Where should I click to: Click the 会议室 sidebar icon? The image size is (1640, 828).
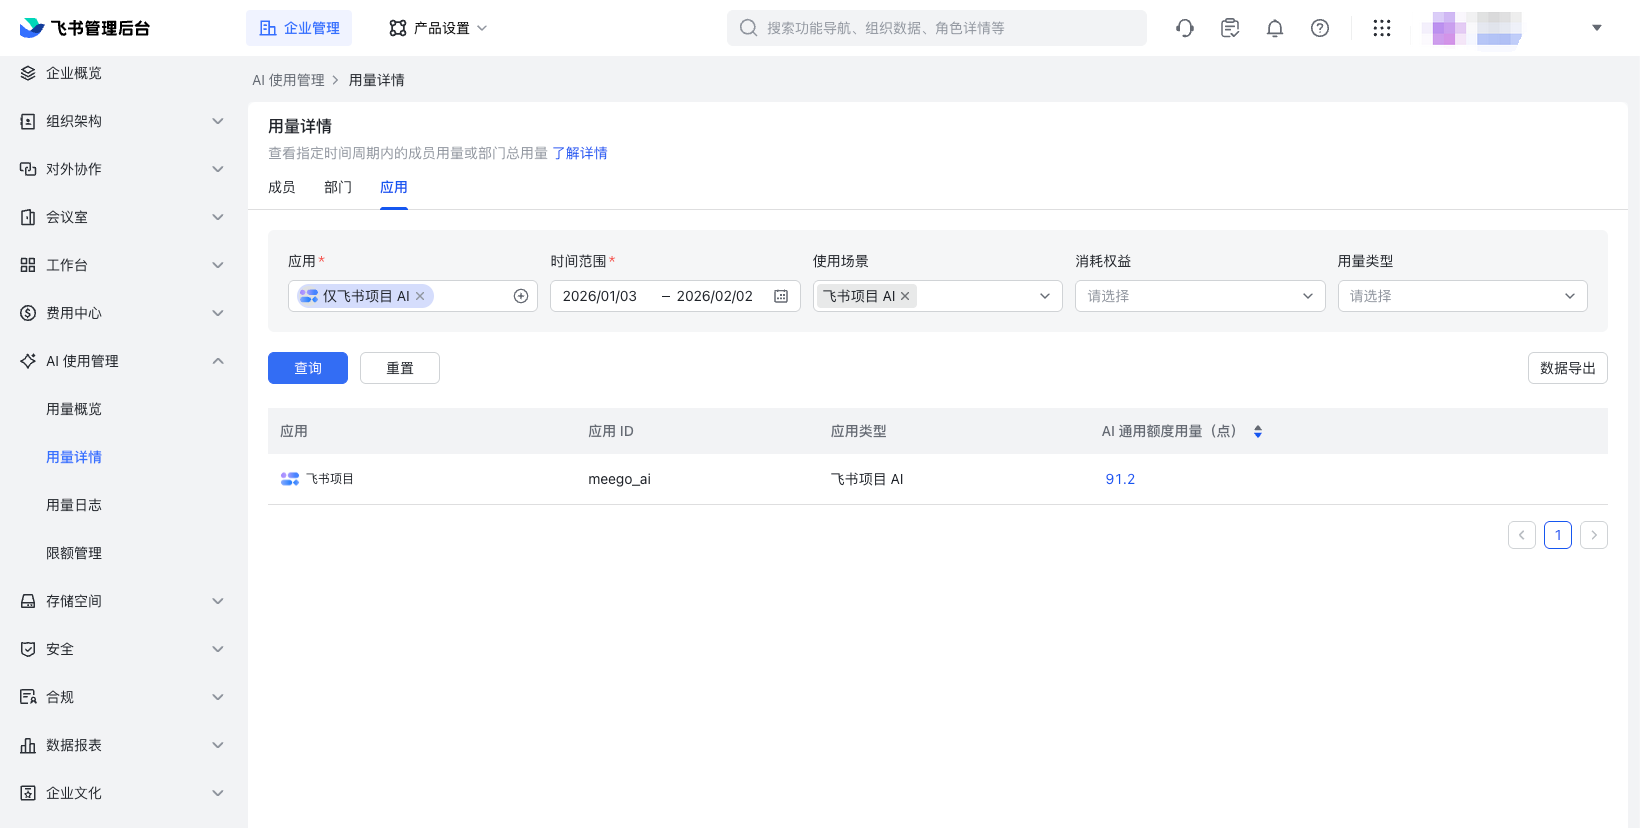click(x=28, y=217)
